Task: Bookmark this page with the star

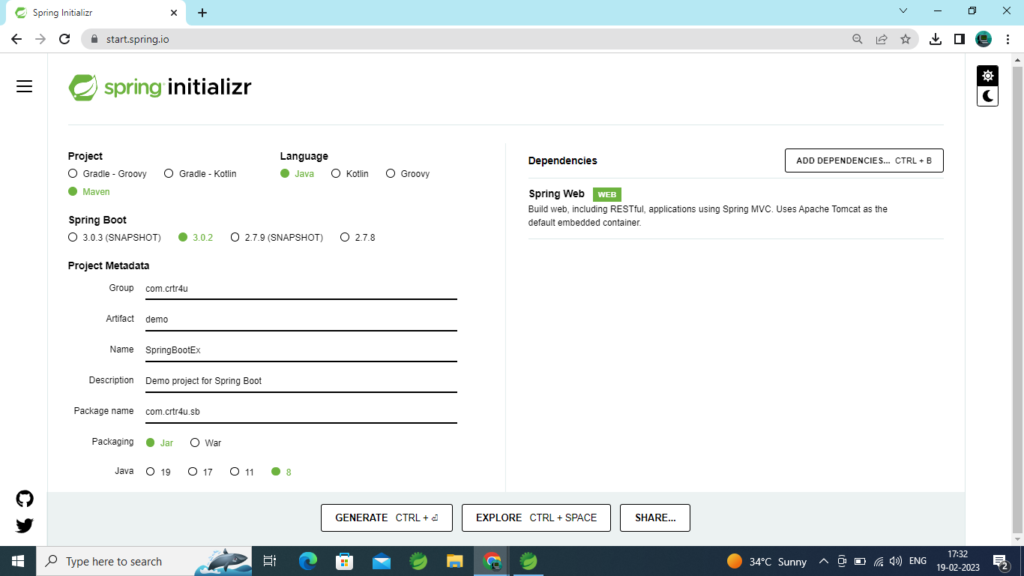Action: click(905, 39)
